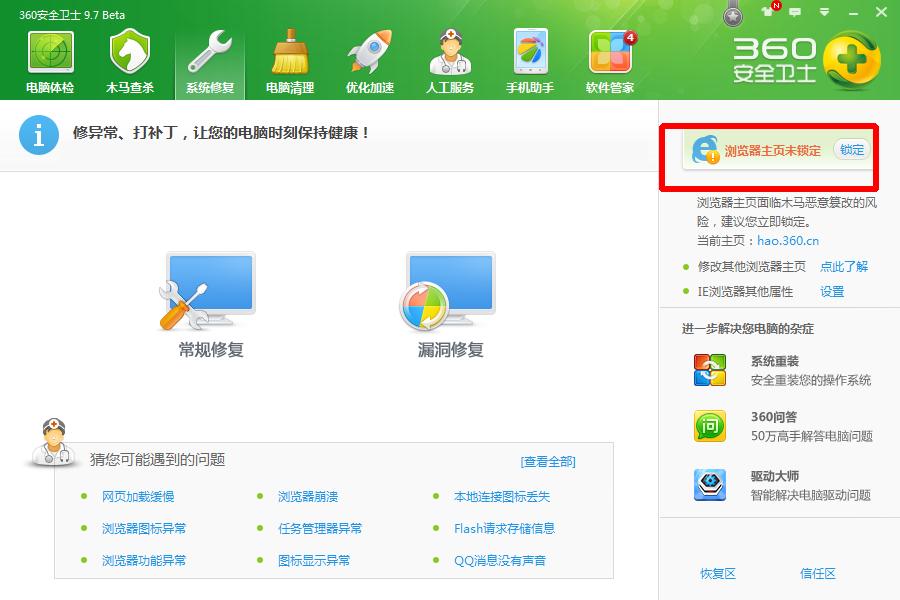
Task: Select the 系统修复 wrench tab
Action: [210, 63]
